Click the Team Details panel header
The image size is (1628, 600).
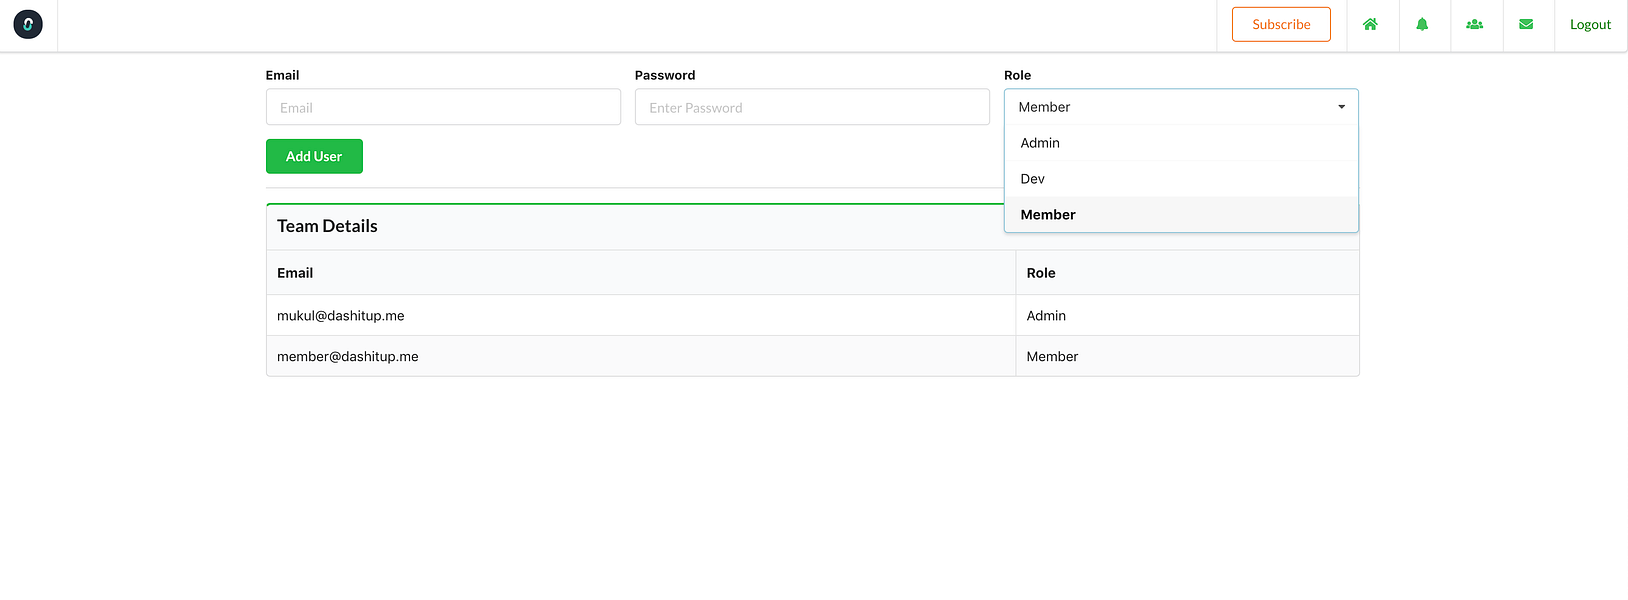pos(328,226)
